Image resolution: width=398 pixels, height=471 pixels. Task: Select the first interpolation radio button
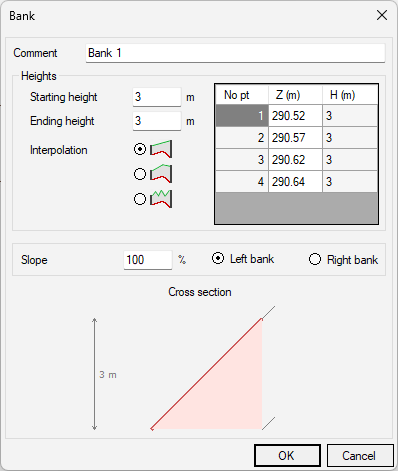click(140, 149)
